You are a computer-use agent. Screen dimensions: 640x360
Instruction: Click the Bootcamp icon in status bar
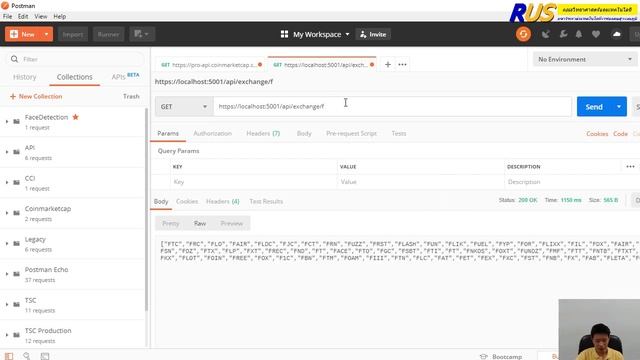(484, 356)
